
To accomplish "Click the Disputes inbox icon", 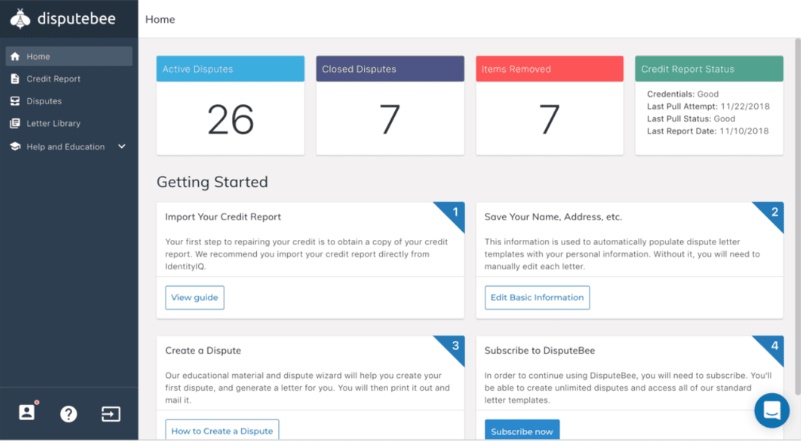I will coord(15,101).
